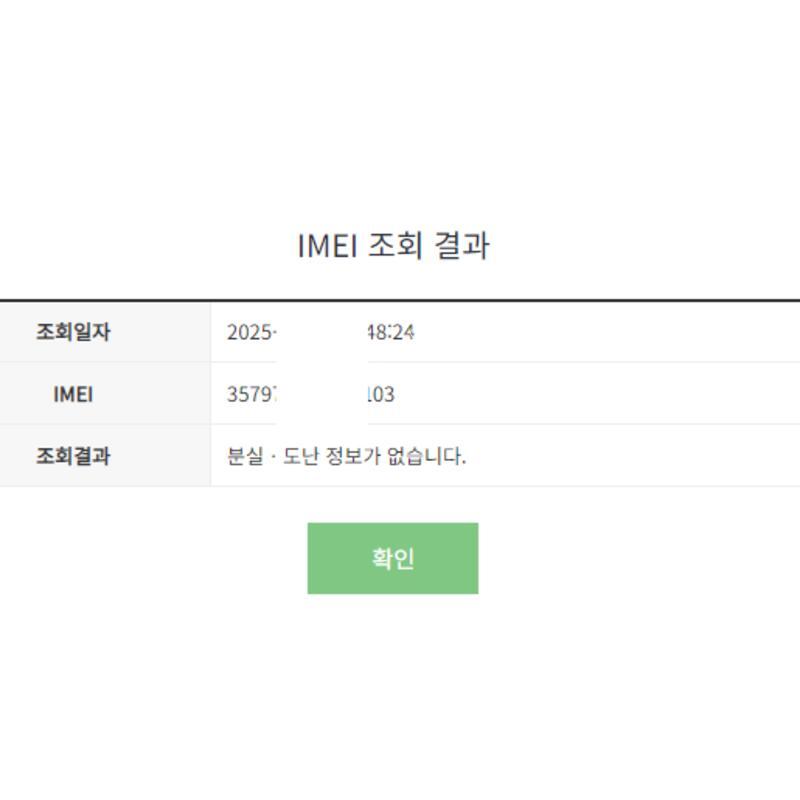
Task: Click the middle dot between 분실 and 도난
Action: (272, 457)
